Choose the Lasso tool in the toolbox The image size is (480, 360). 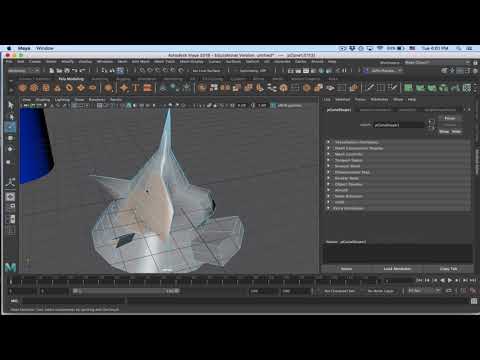(10, 116)
